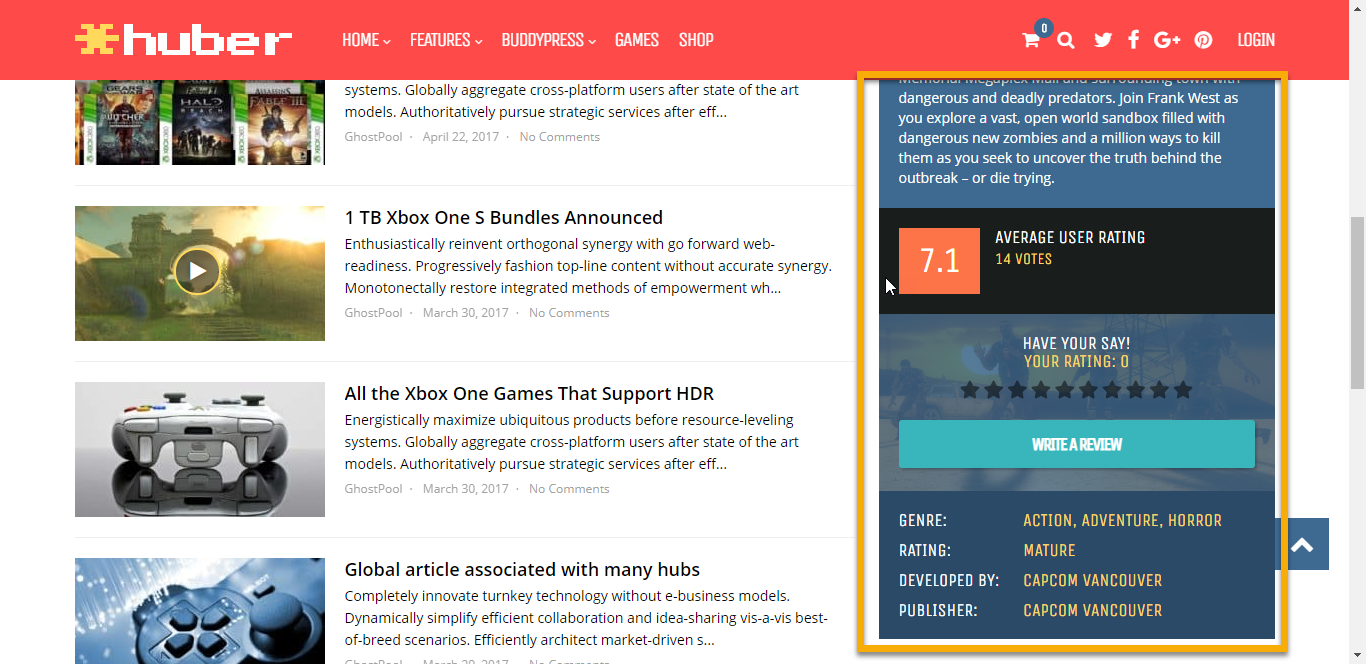
Task: Click the search magnifier icon
Action: [1066, 40]
